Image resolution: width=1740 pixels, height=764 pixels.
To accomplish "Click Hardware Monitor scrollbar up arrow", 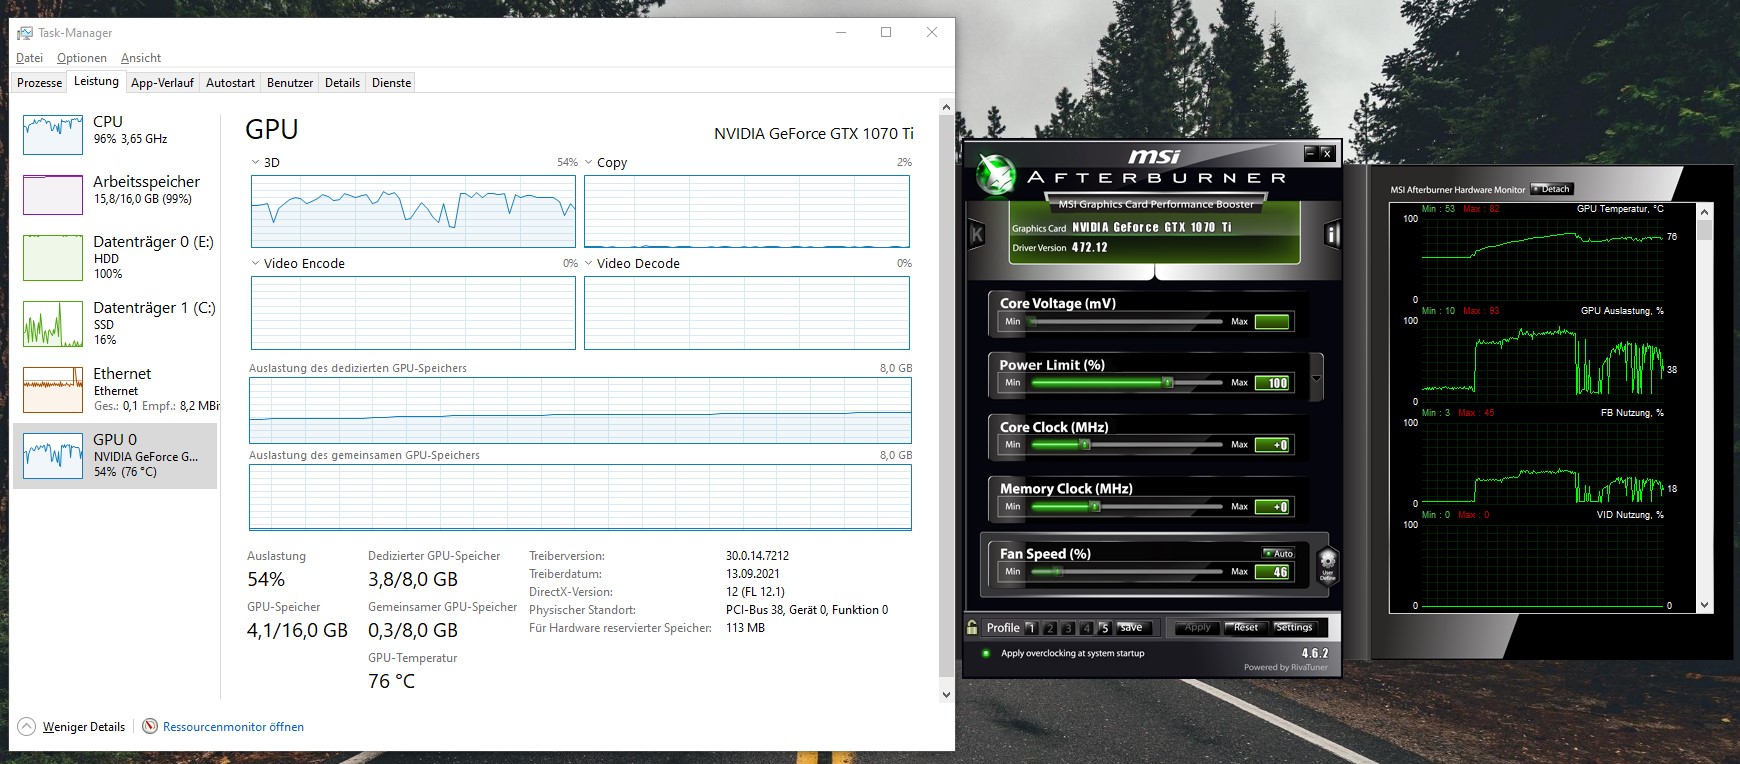I will point(1705,212).
